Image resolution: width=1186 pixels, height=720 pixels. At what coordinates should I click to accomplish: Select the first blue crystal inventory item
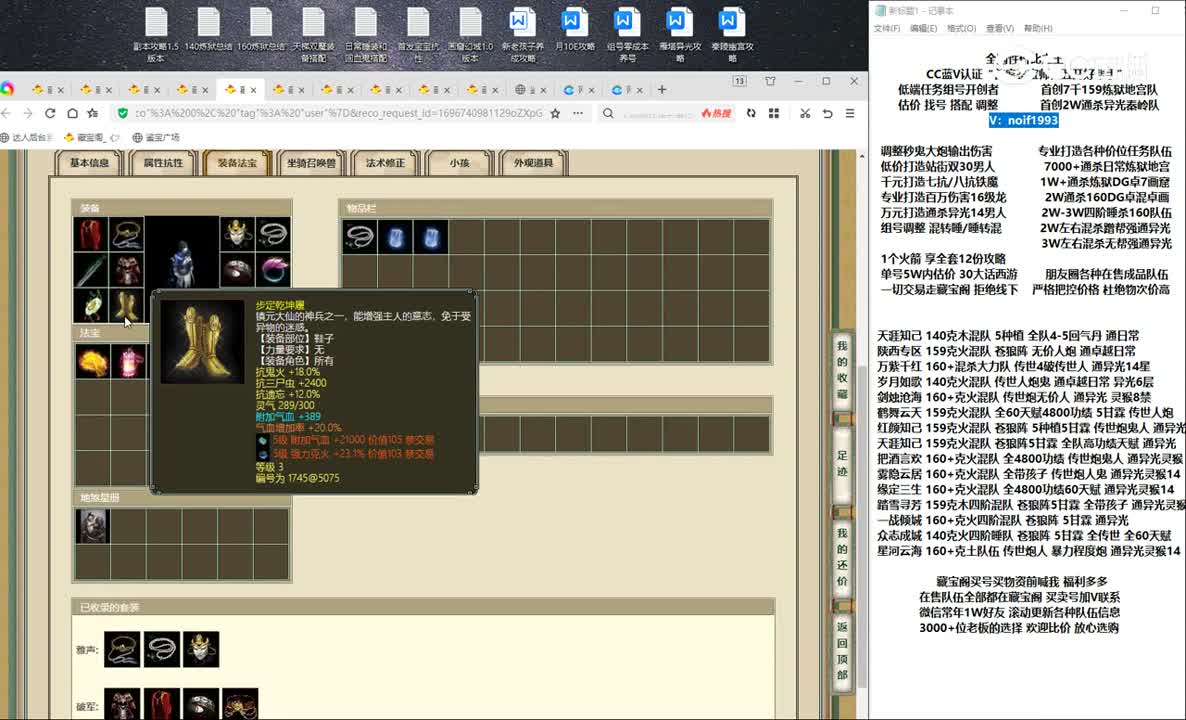395,237
